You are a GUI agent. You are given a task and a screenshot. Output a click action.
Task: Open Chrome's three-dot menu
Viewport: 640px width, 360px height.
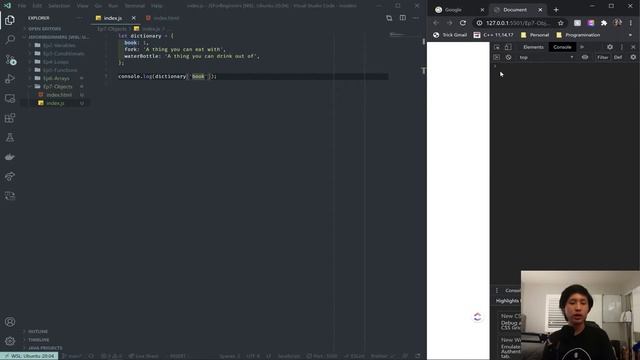(x=631, y=23)
